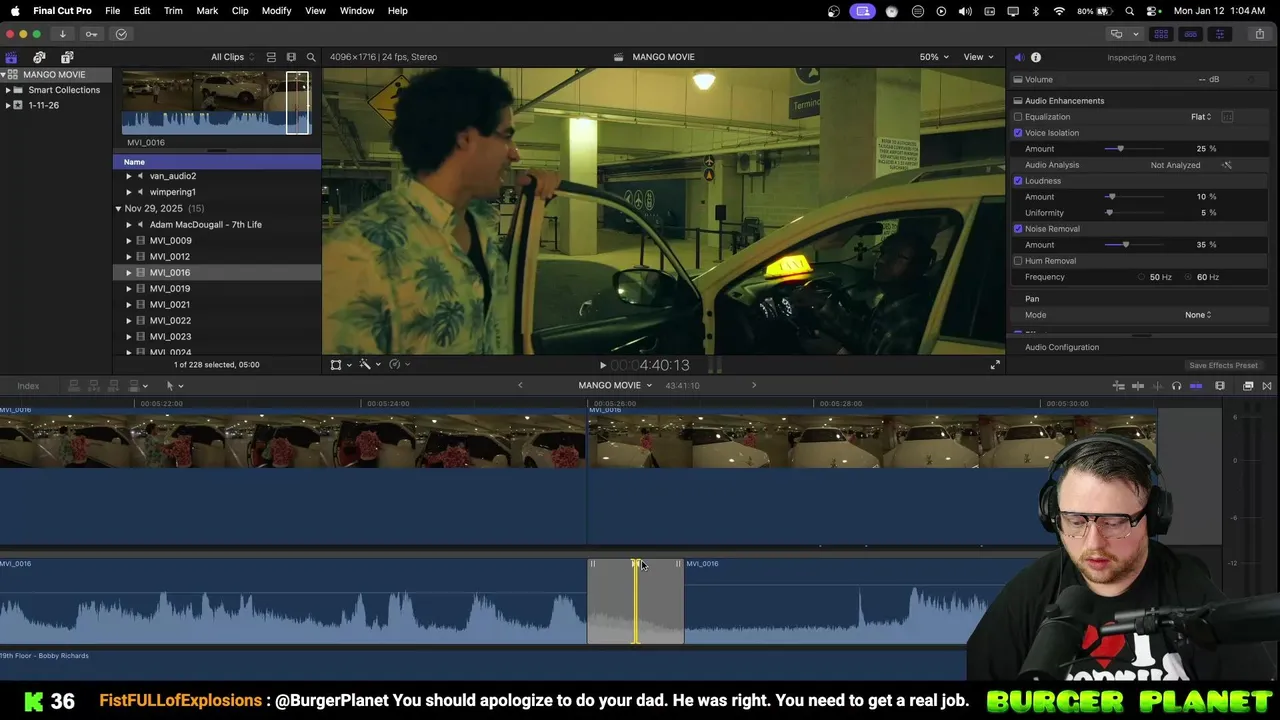The image size is (1280, 720).
Task: Open the Info inspector icon
Action: click(x=1036, y=57)
